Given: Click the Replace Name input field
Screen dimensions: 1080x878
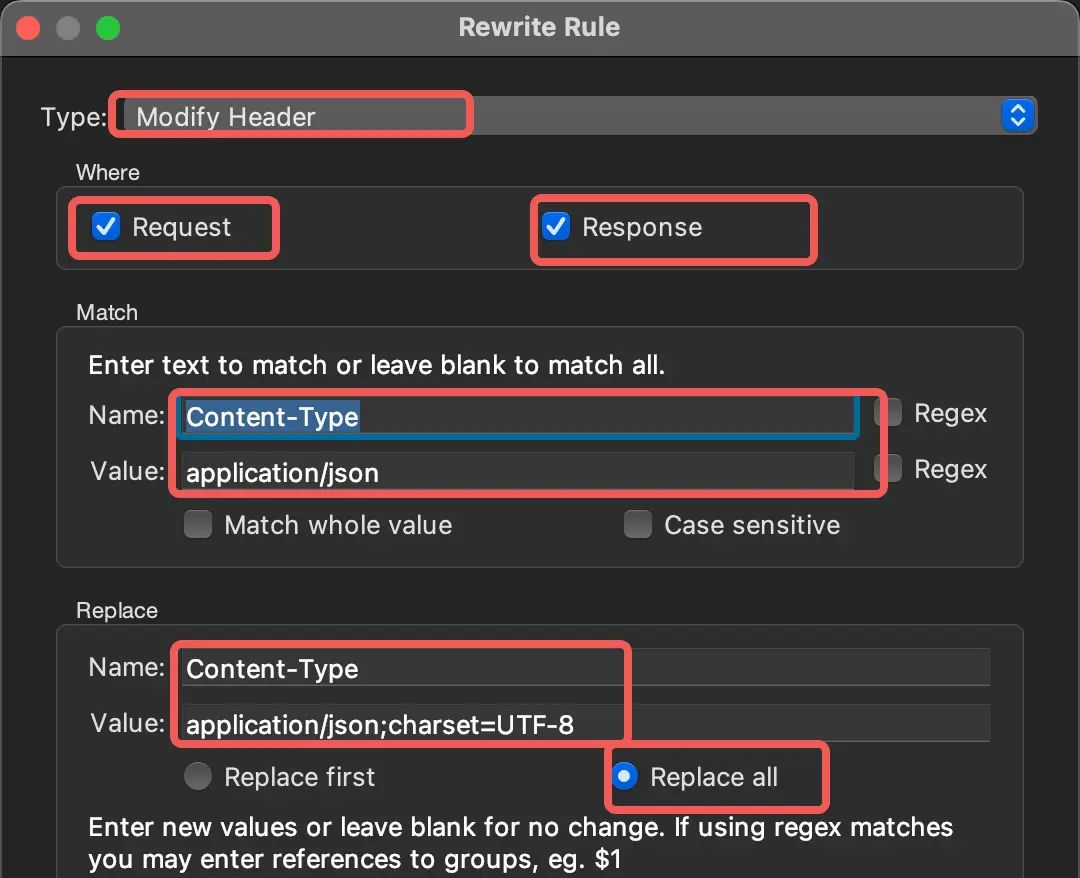Looking at the screenshot, I should coord(586,668).
